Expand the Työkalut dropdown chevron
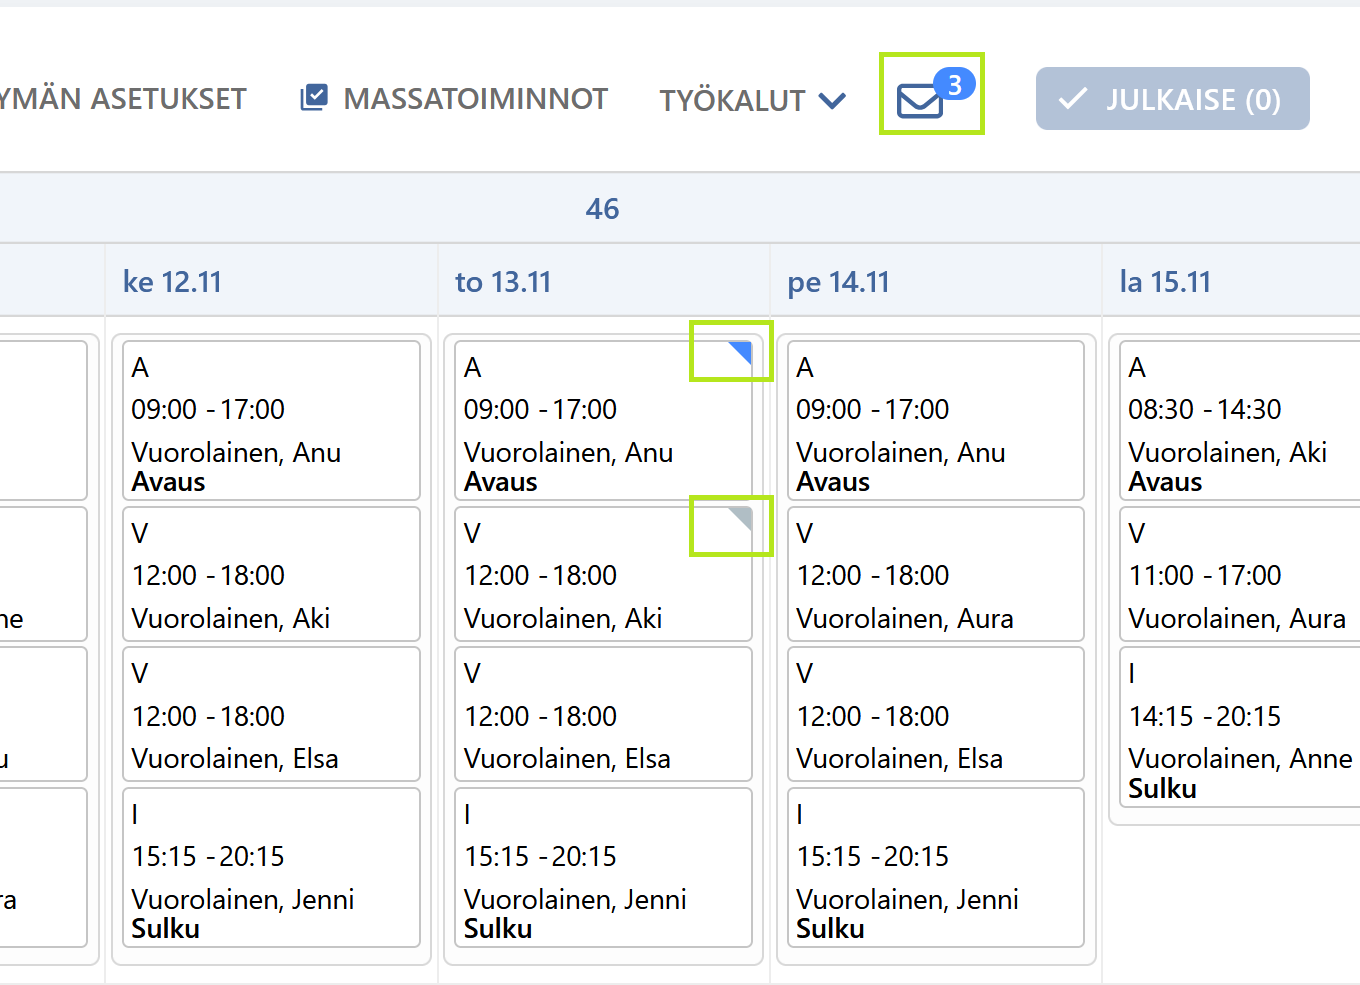 tap(832, 100)
